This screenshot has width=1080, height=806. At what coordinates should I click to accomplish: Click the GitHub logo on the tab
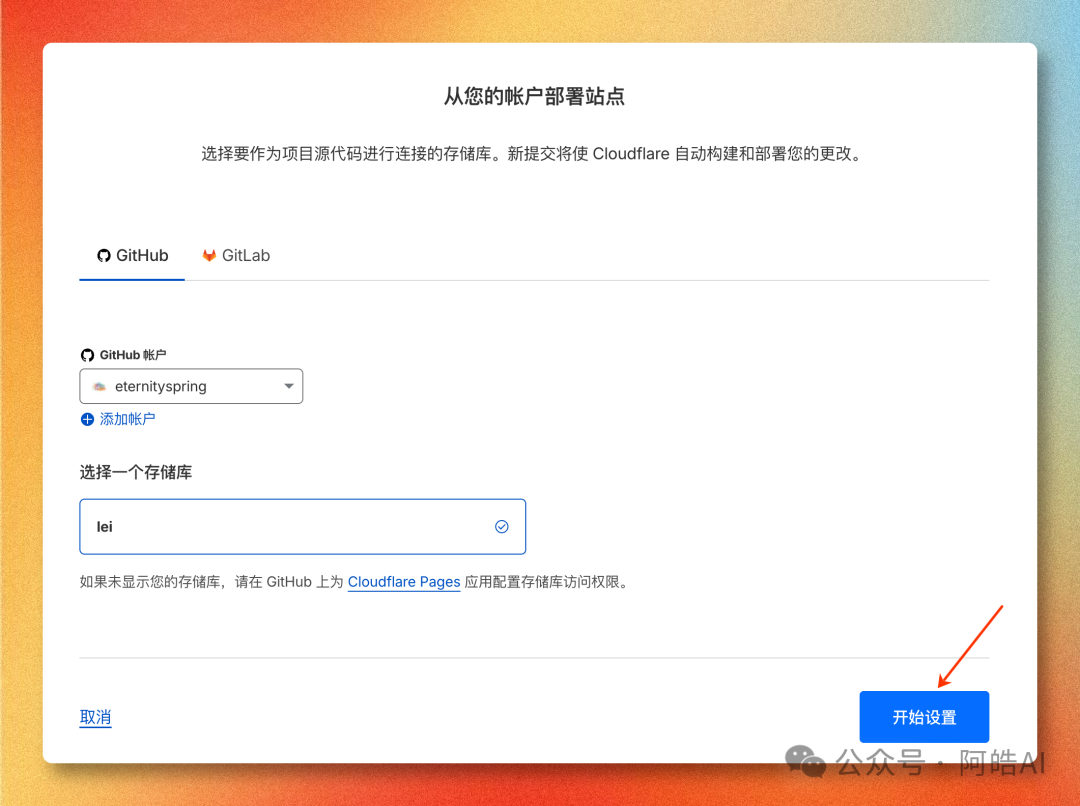[104, 256]
